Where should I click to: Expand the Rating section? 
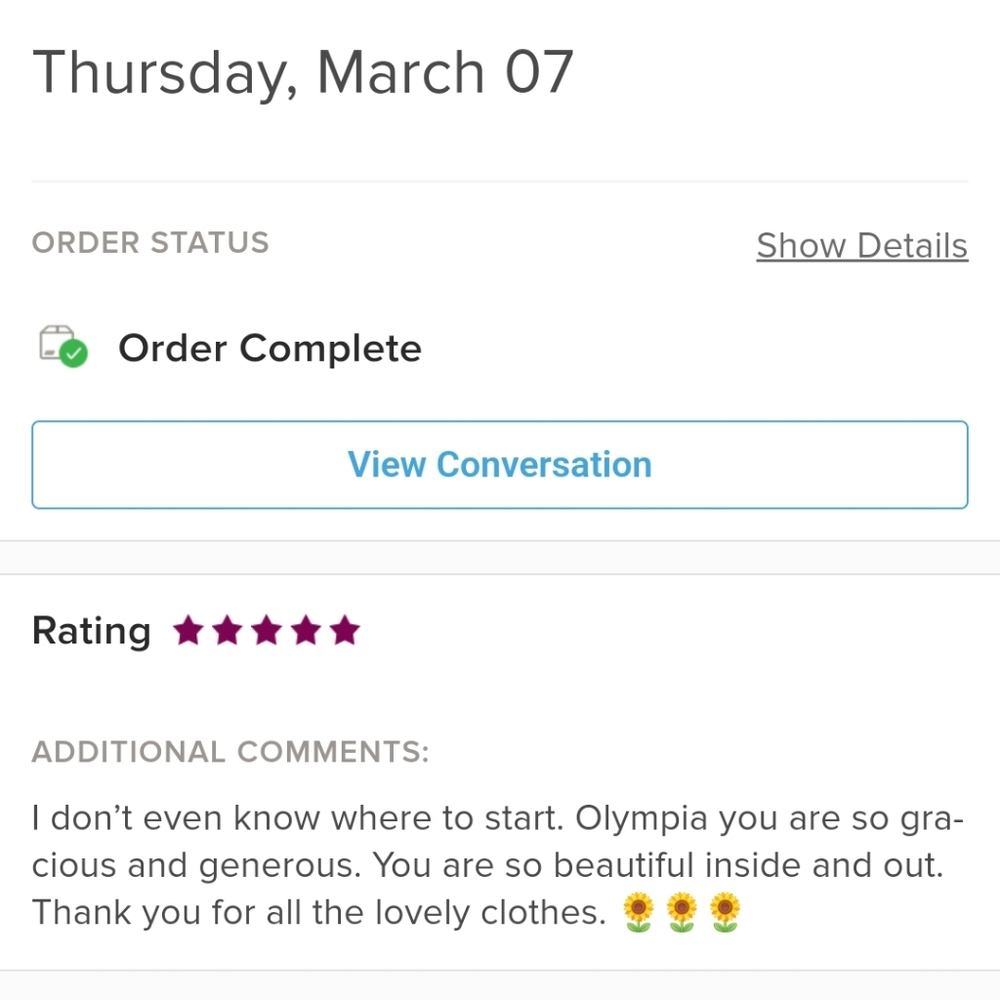point(91,630)
